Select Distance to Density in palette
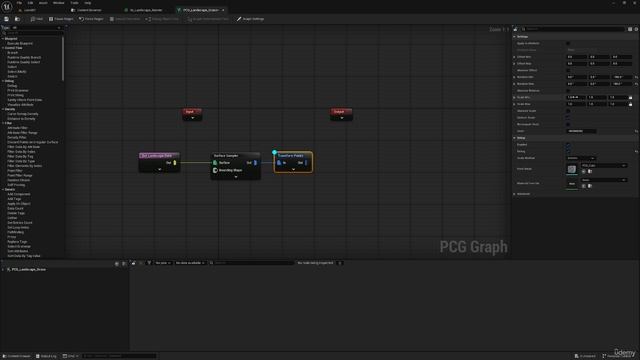640x360 pixels. point(21,119)
